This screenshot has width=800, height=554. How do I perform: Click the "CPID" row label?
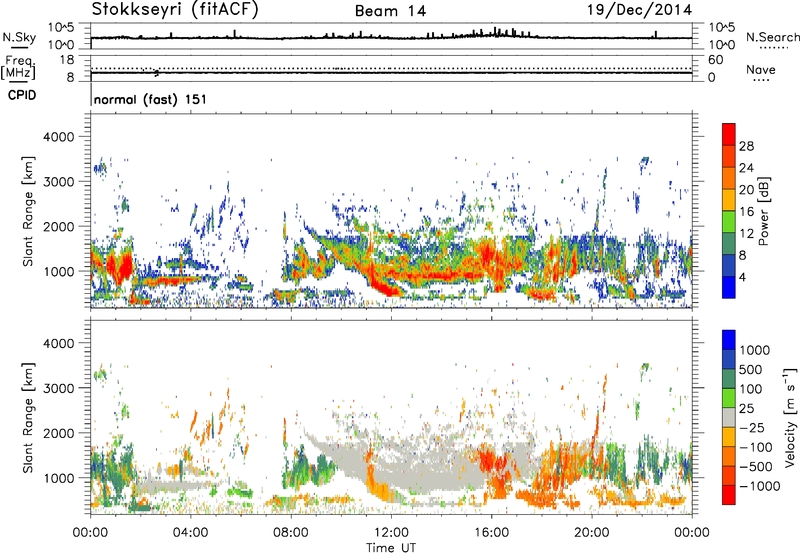tap(22, 95)
